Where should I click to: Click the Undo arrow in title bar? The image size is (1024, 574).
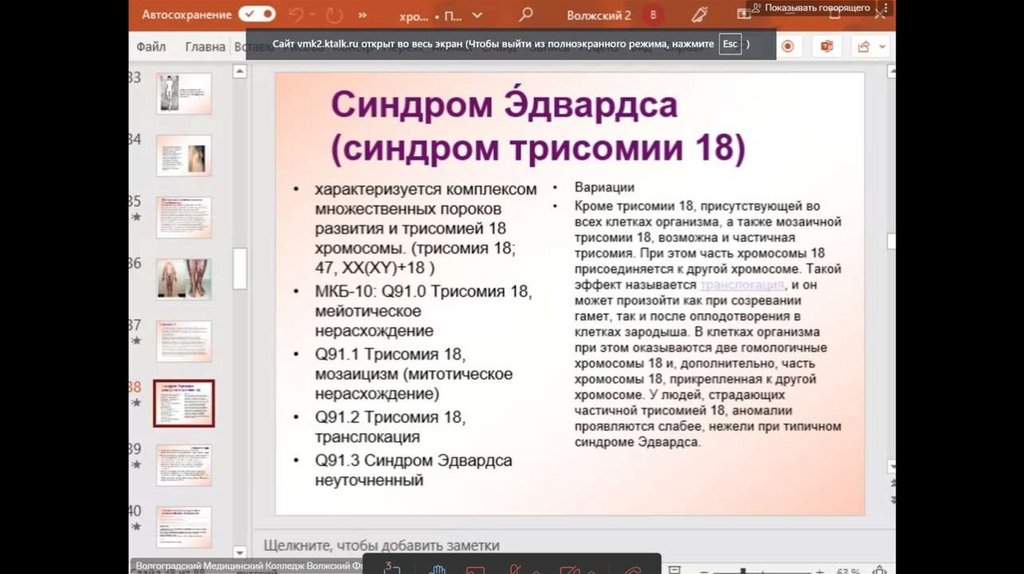tap(297, 16)
